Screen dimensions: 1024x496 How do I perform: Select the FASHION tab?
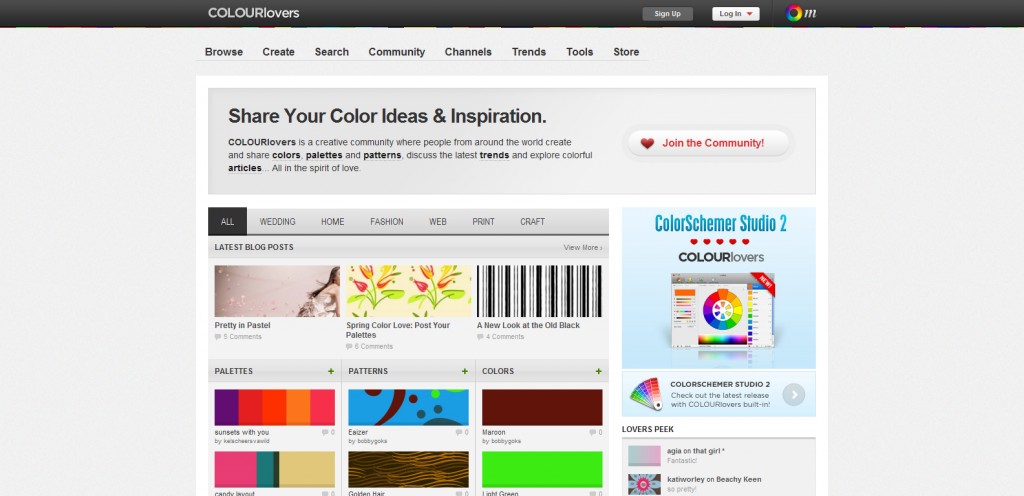point(387,222)
